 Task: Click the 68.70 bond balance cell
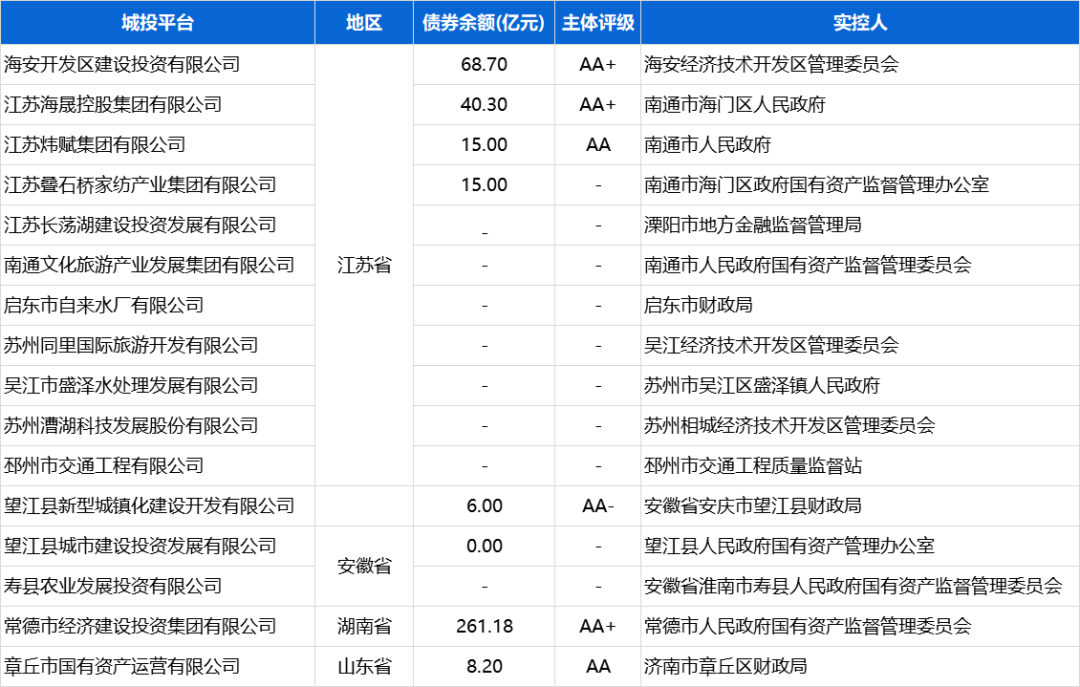tap(484, 64)
